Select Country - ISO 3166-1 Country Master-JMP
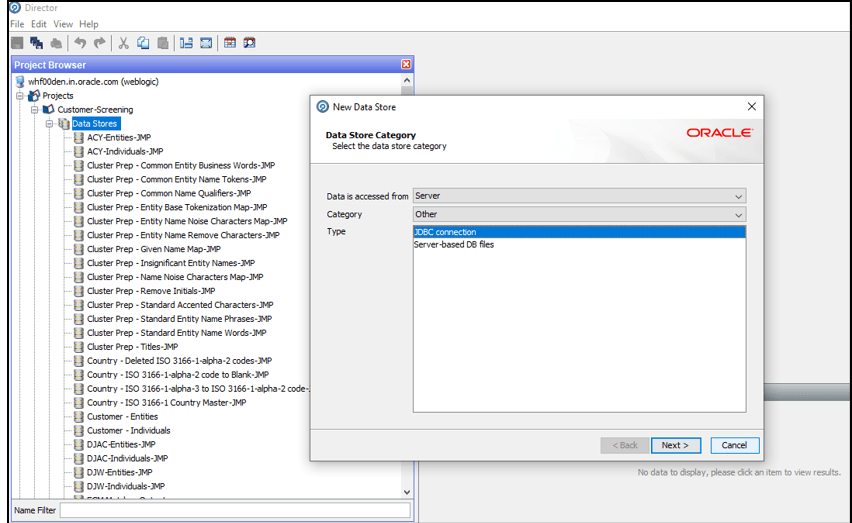 pyautogui.click(x=166, y=403)
